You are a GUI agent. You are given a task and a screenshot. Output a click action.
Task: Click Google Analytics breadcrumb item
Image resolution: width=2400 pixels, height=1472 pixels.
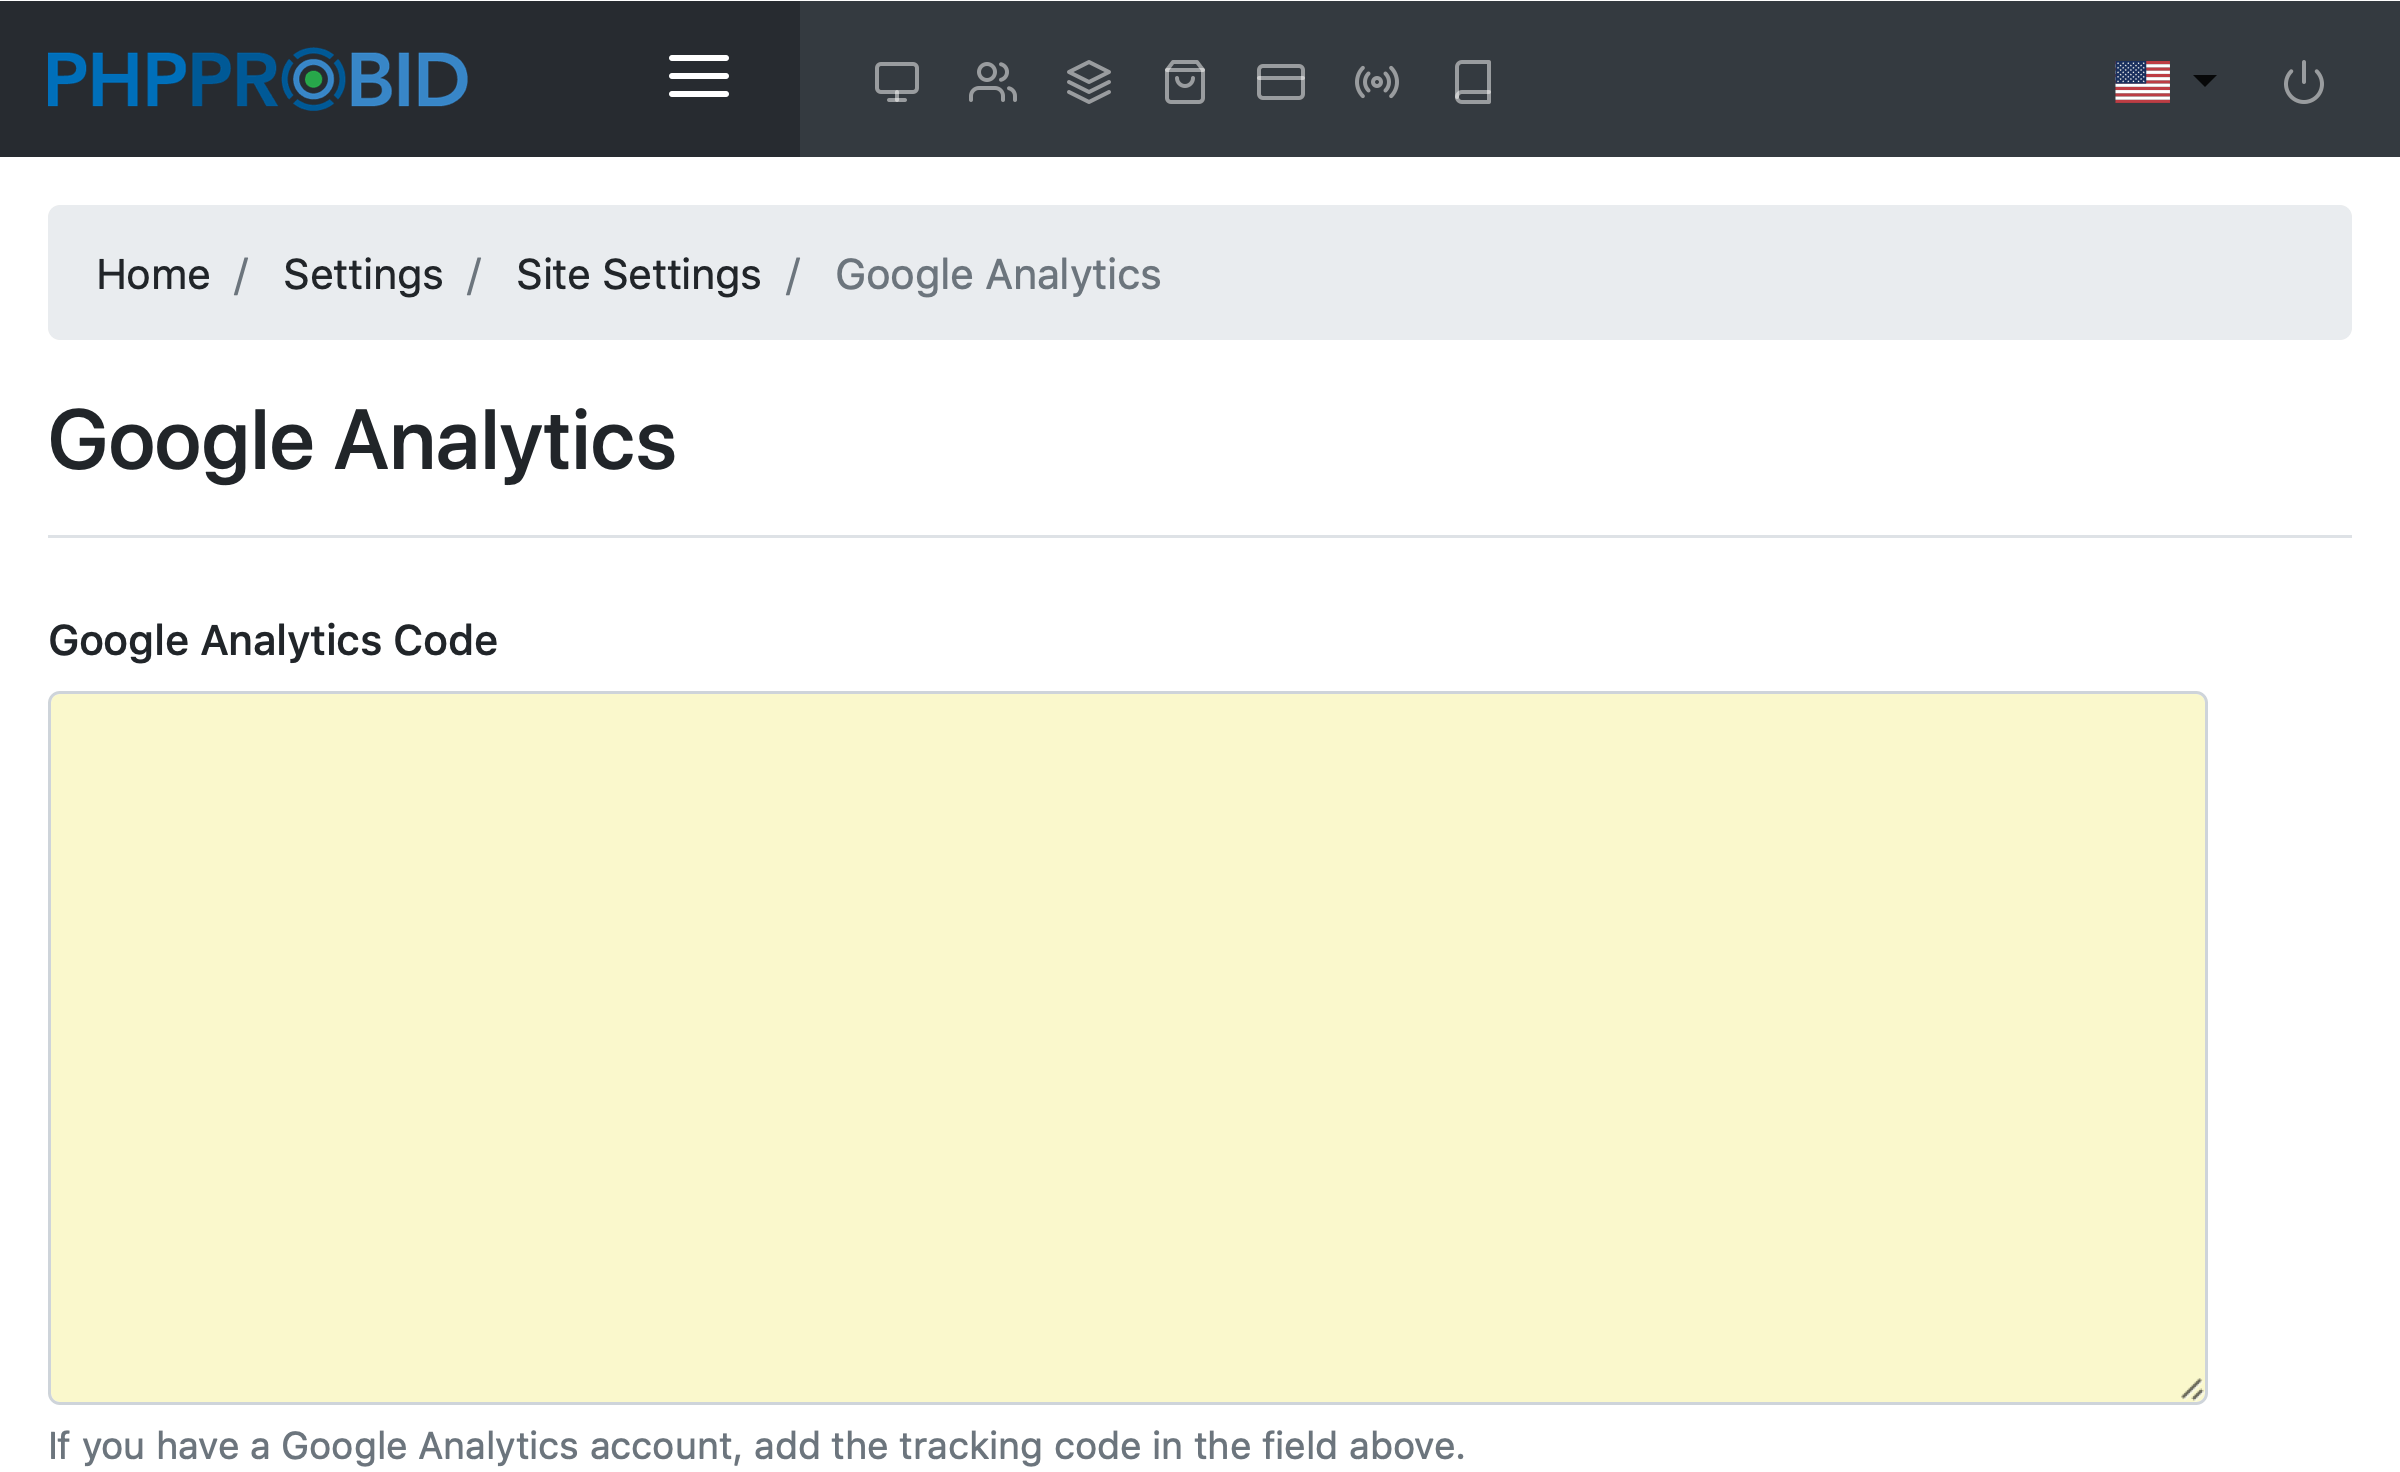(x=997, y=274)
